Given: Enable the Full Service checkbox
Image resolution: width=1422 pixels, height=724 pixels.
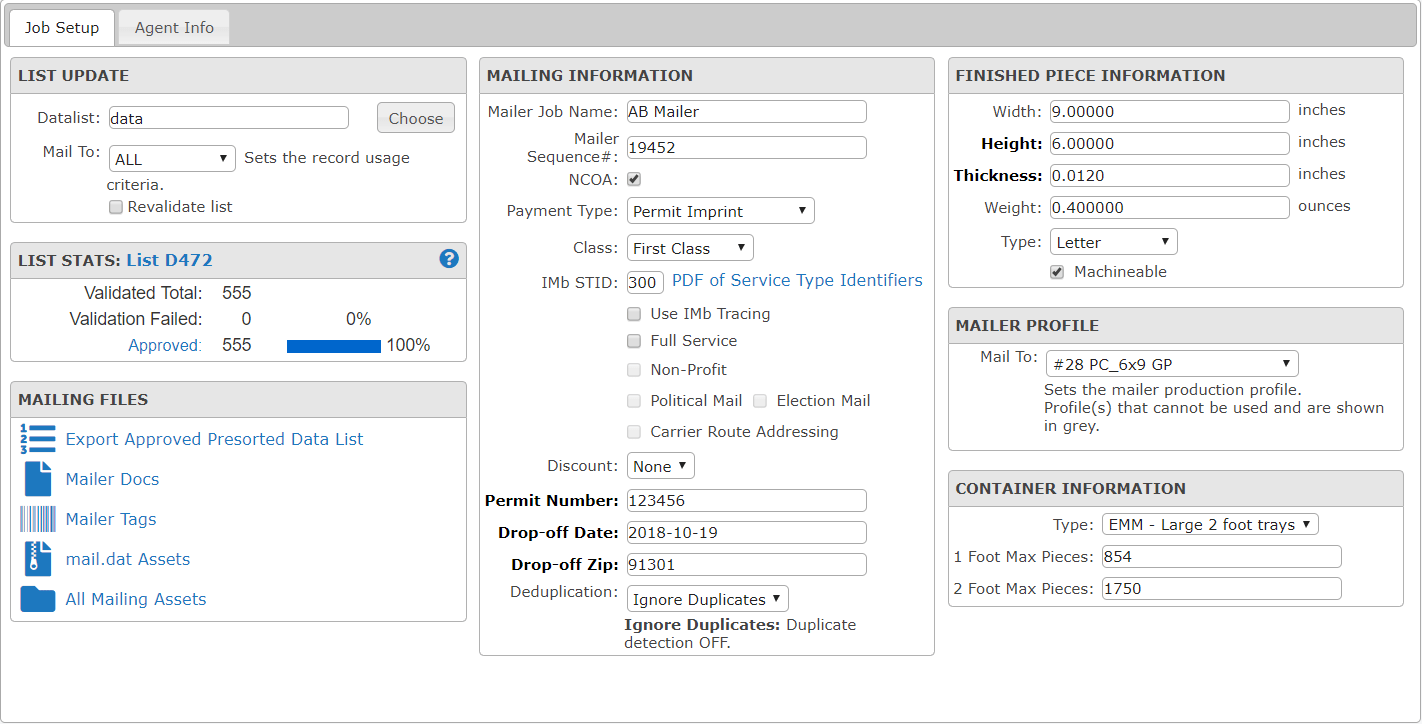Looking at the screenshot, I should [634, 341].
